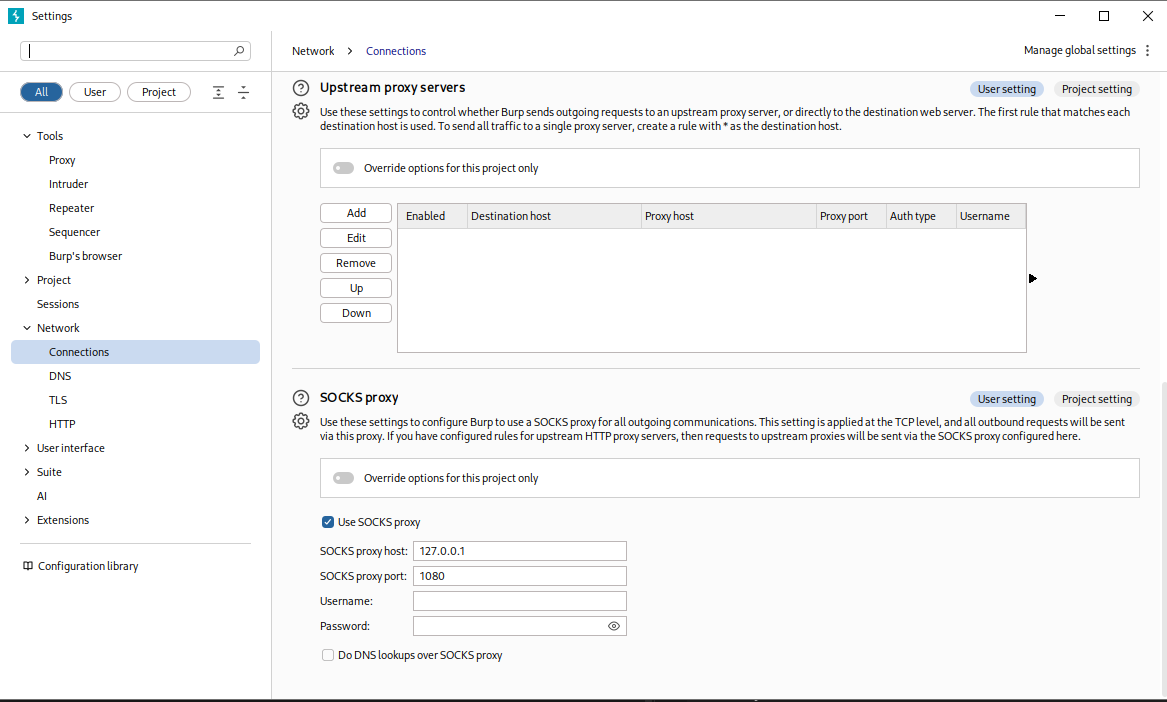Viewport: 1167px width, 702px height.
Task: Enable DNS lookups over SOCKS proxy
Action: coord(327,655)
